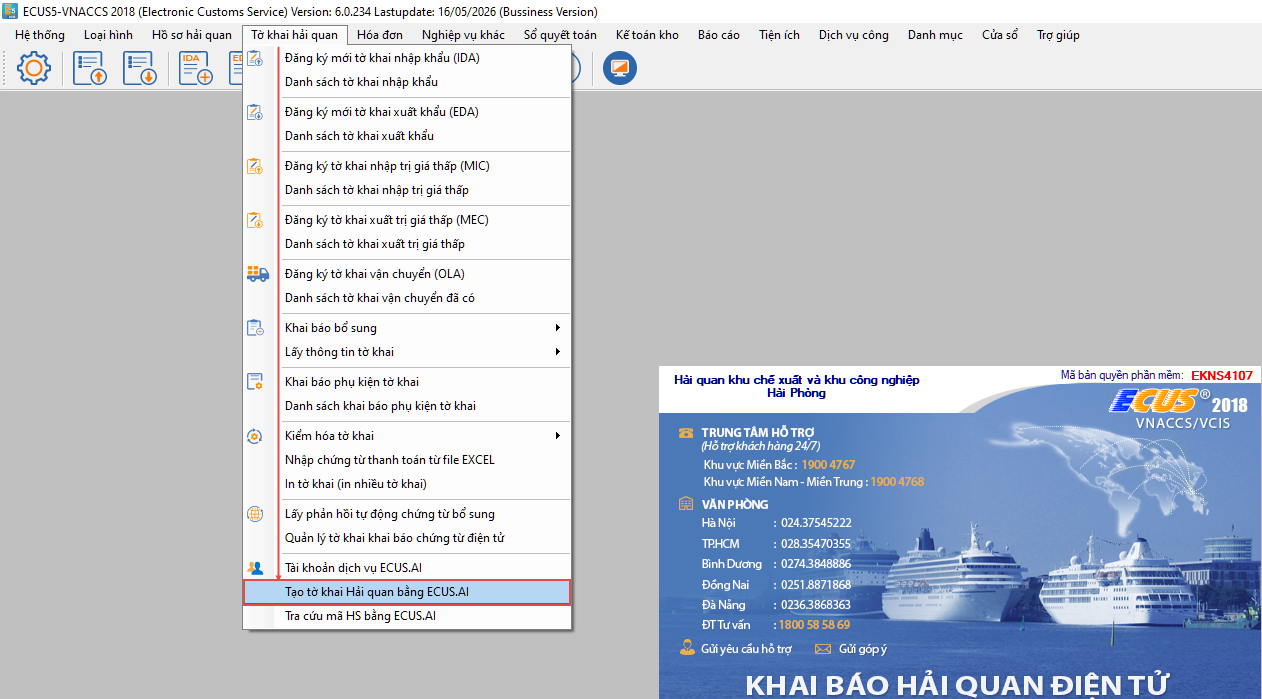1262x699 pixels.
Task: Click the list with down-arrow toolbar icon
Action: point(140,68)
